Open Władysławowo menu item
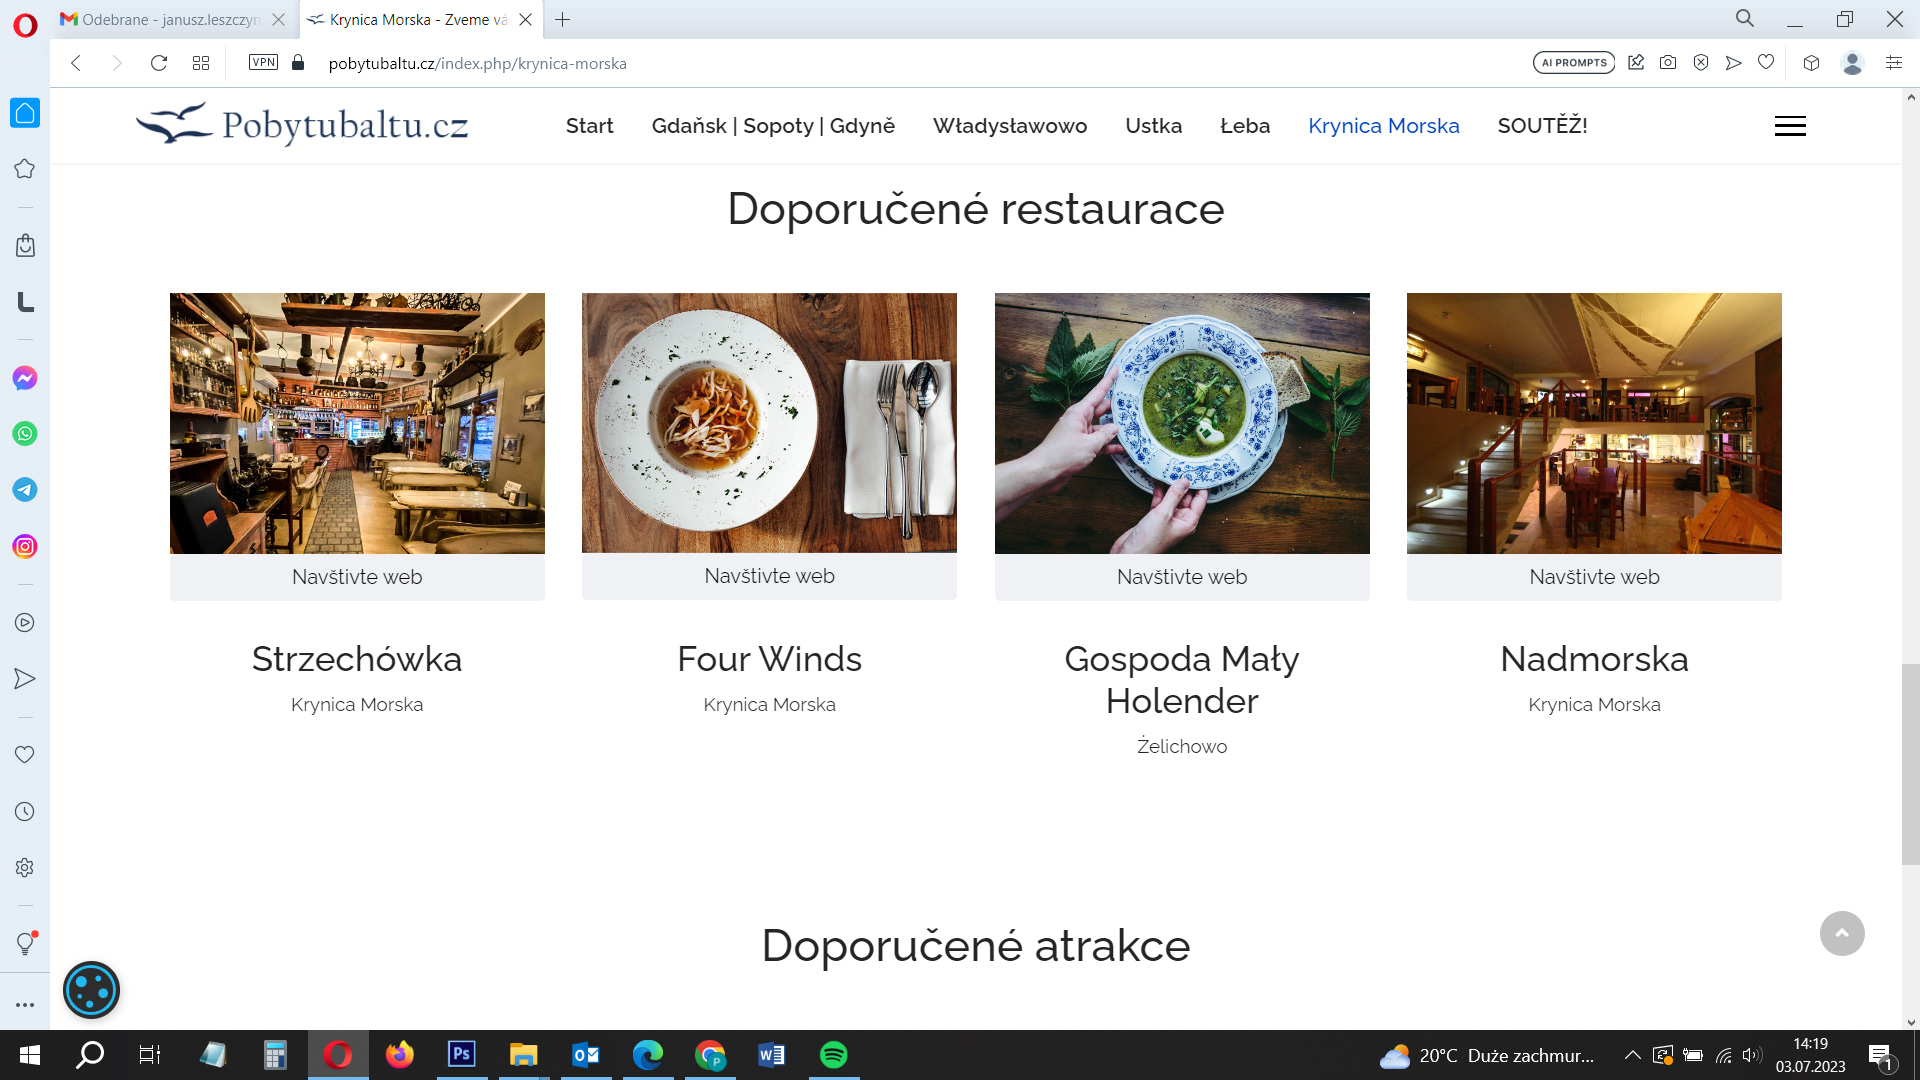This screenshot has width=1920, height=1080. pos(1010,126)
